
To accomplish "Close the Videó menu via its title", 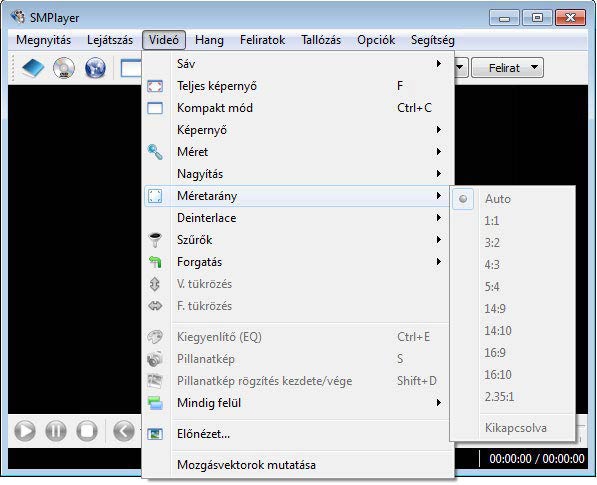I will point(164,40).
